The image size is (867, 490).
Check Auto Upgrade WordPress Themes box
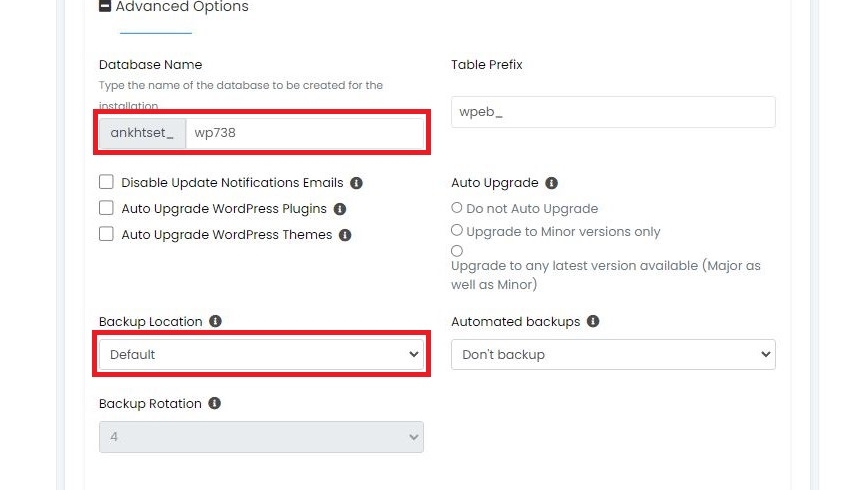106,234
